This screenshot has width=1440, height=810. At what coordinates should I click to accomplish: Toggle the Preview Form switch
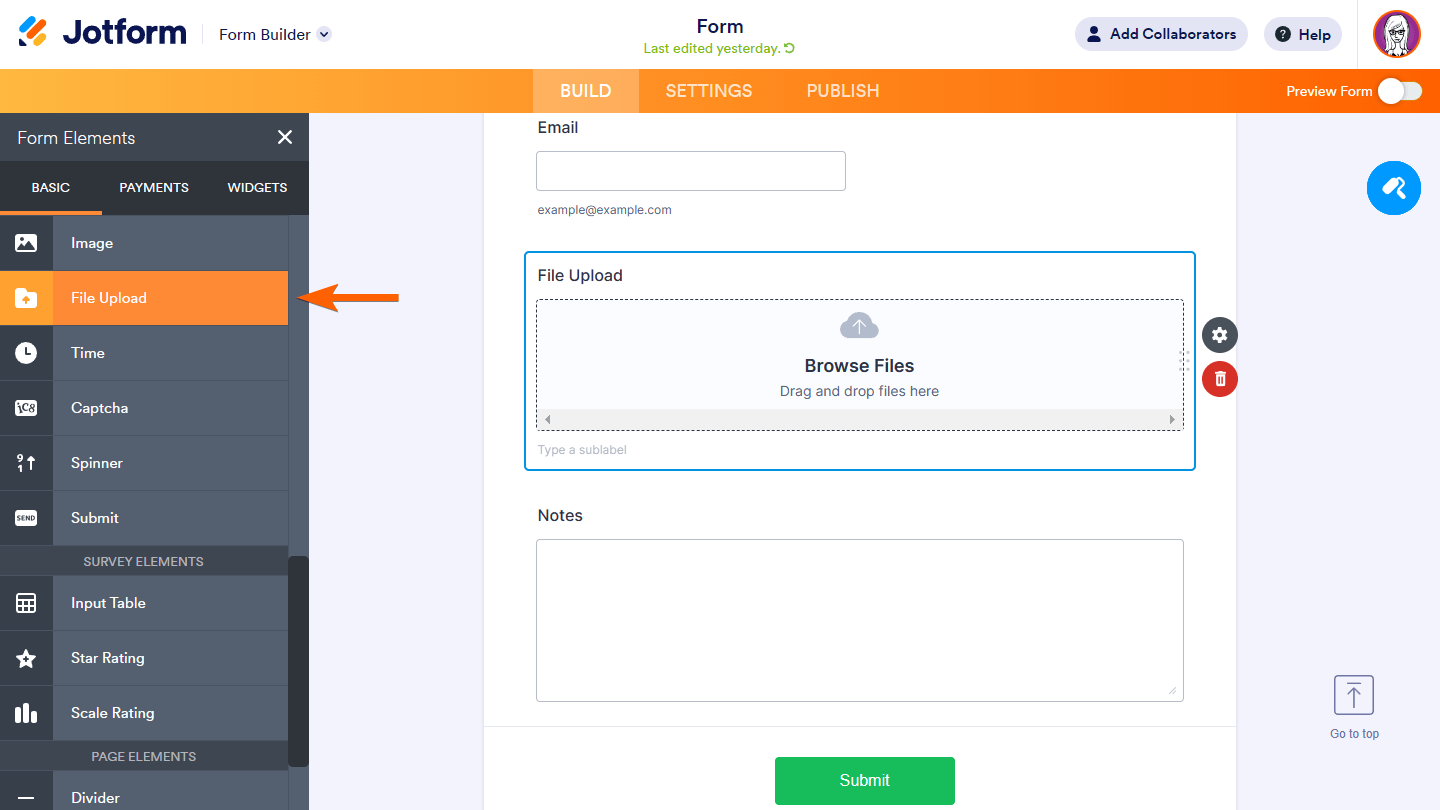(x=1399, y=91)
